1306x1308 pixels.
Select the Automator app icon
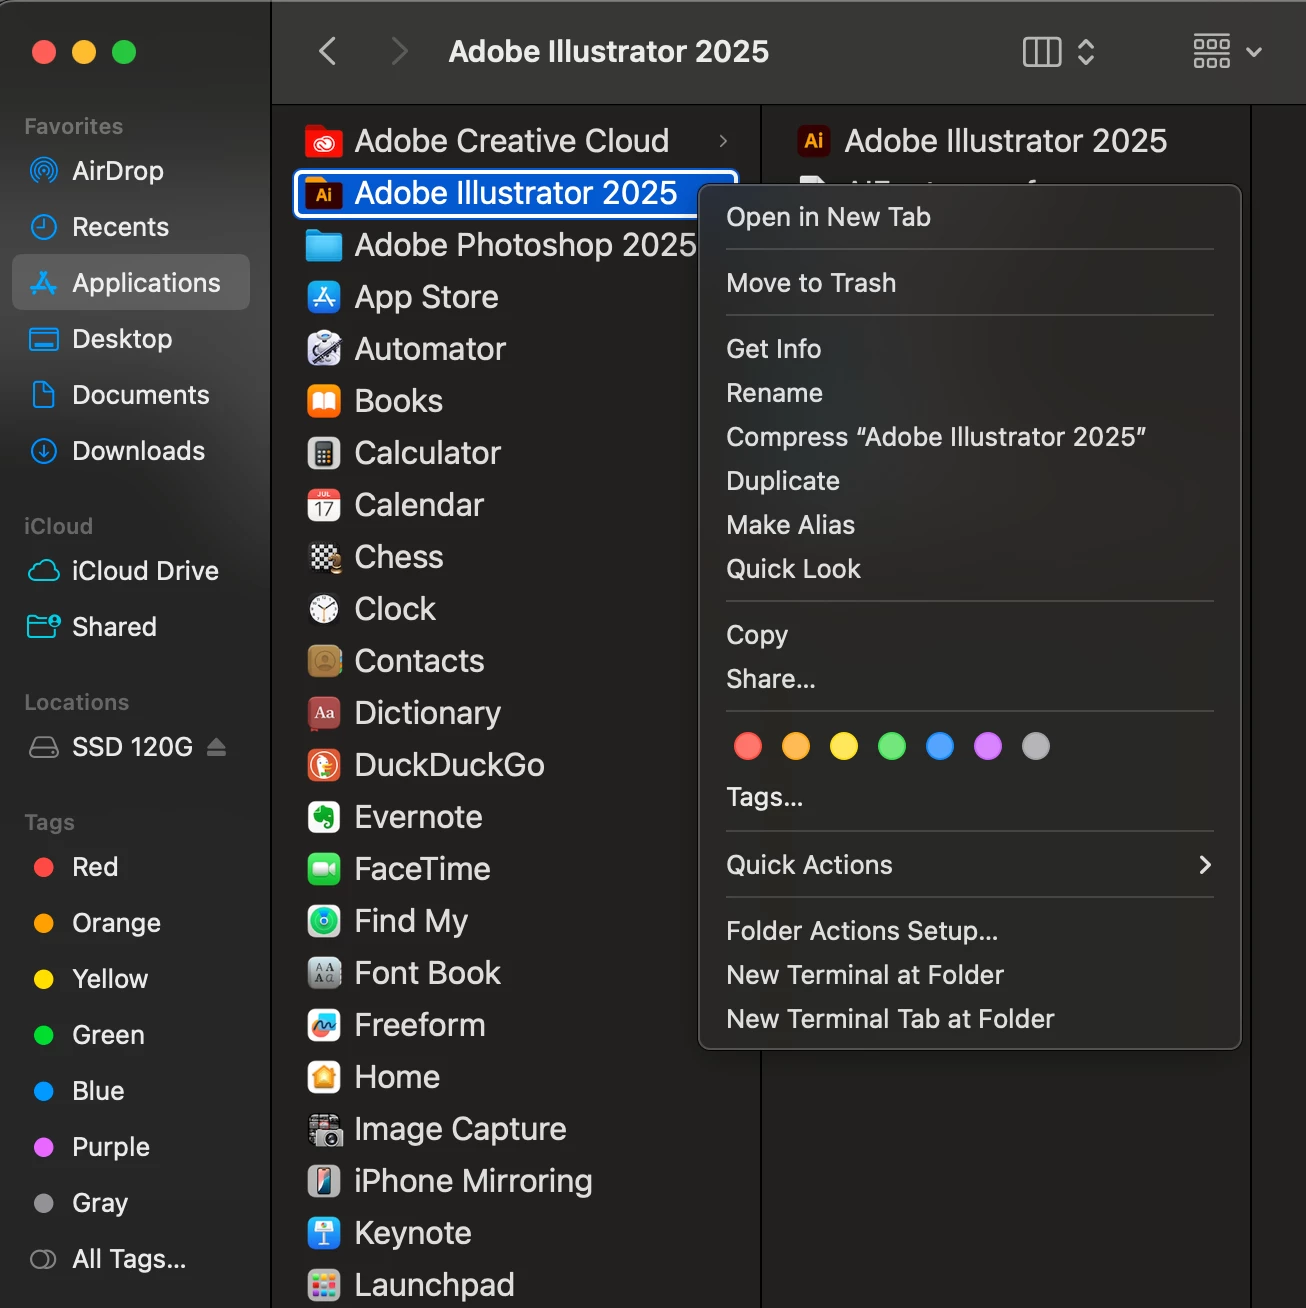coord(323,349)
